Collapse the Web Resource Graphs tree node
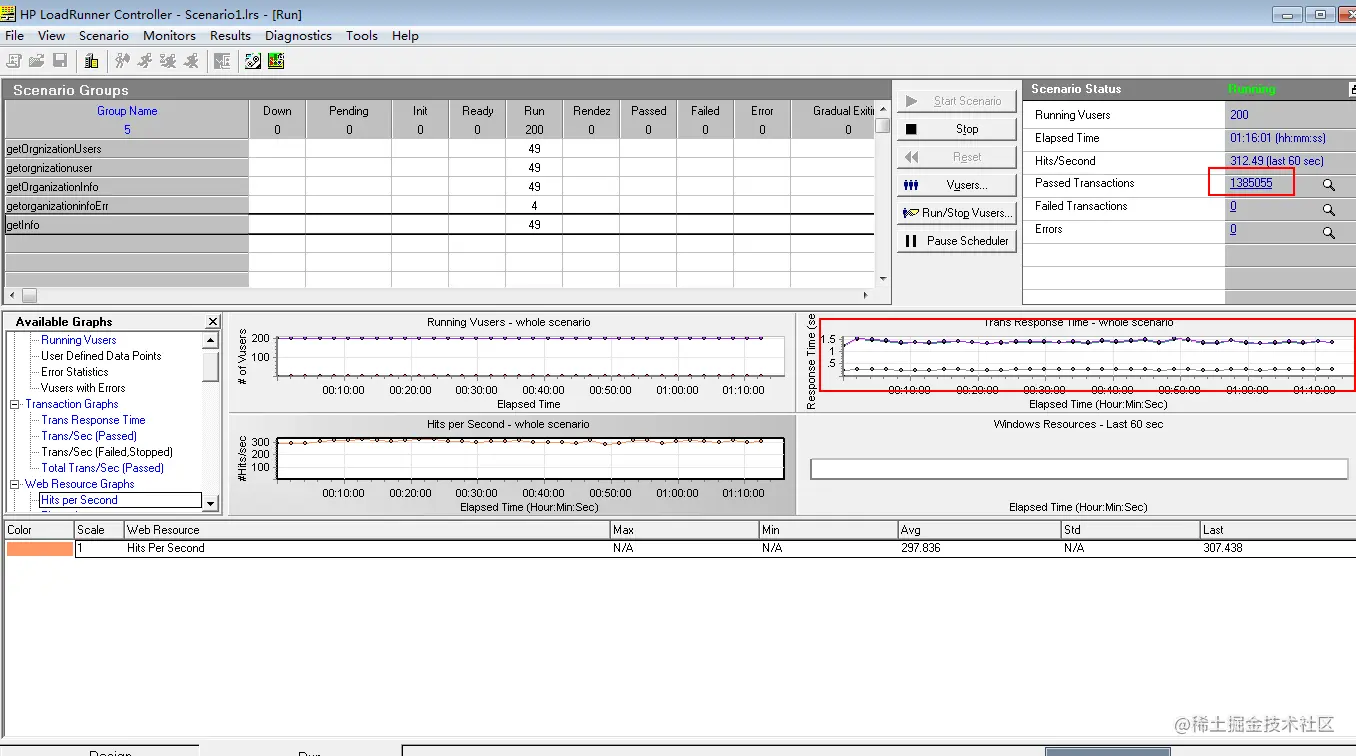The image size is (1356, 756). coord(15,484)
